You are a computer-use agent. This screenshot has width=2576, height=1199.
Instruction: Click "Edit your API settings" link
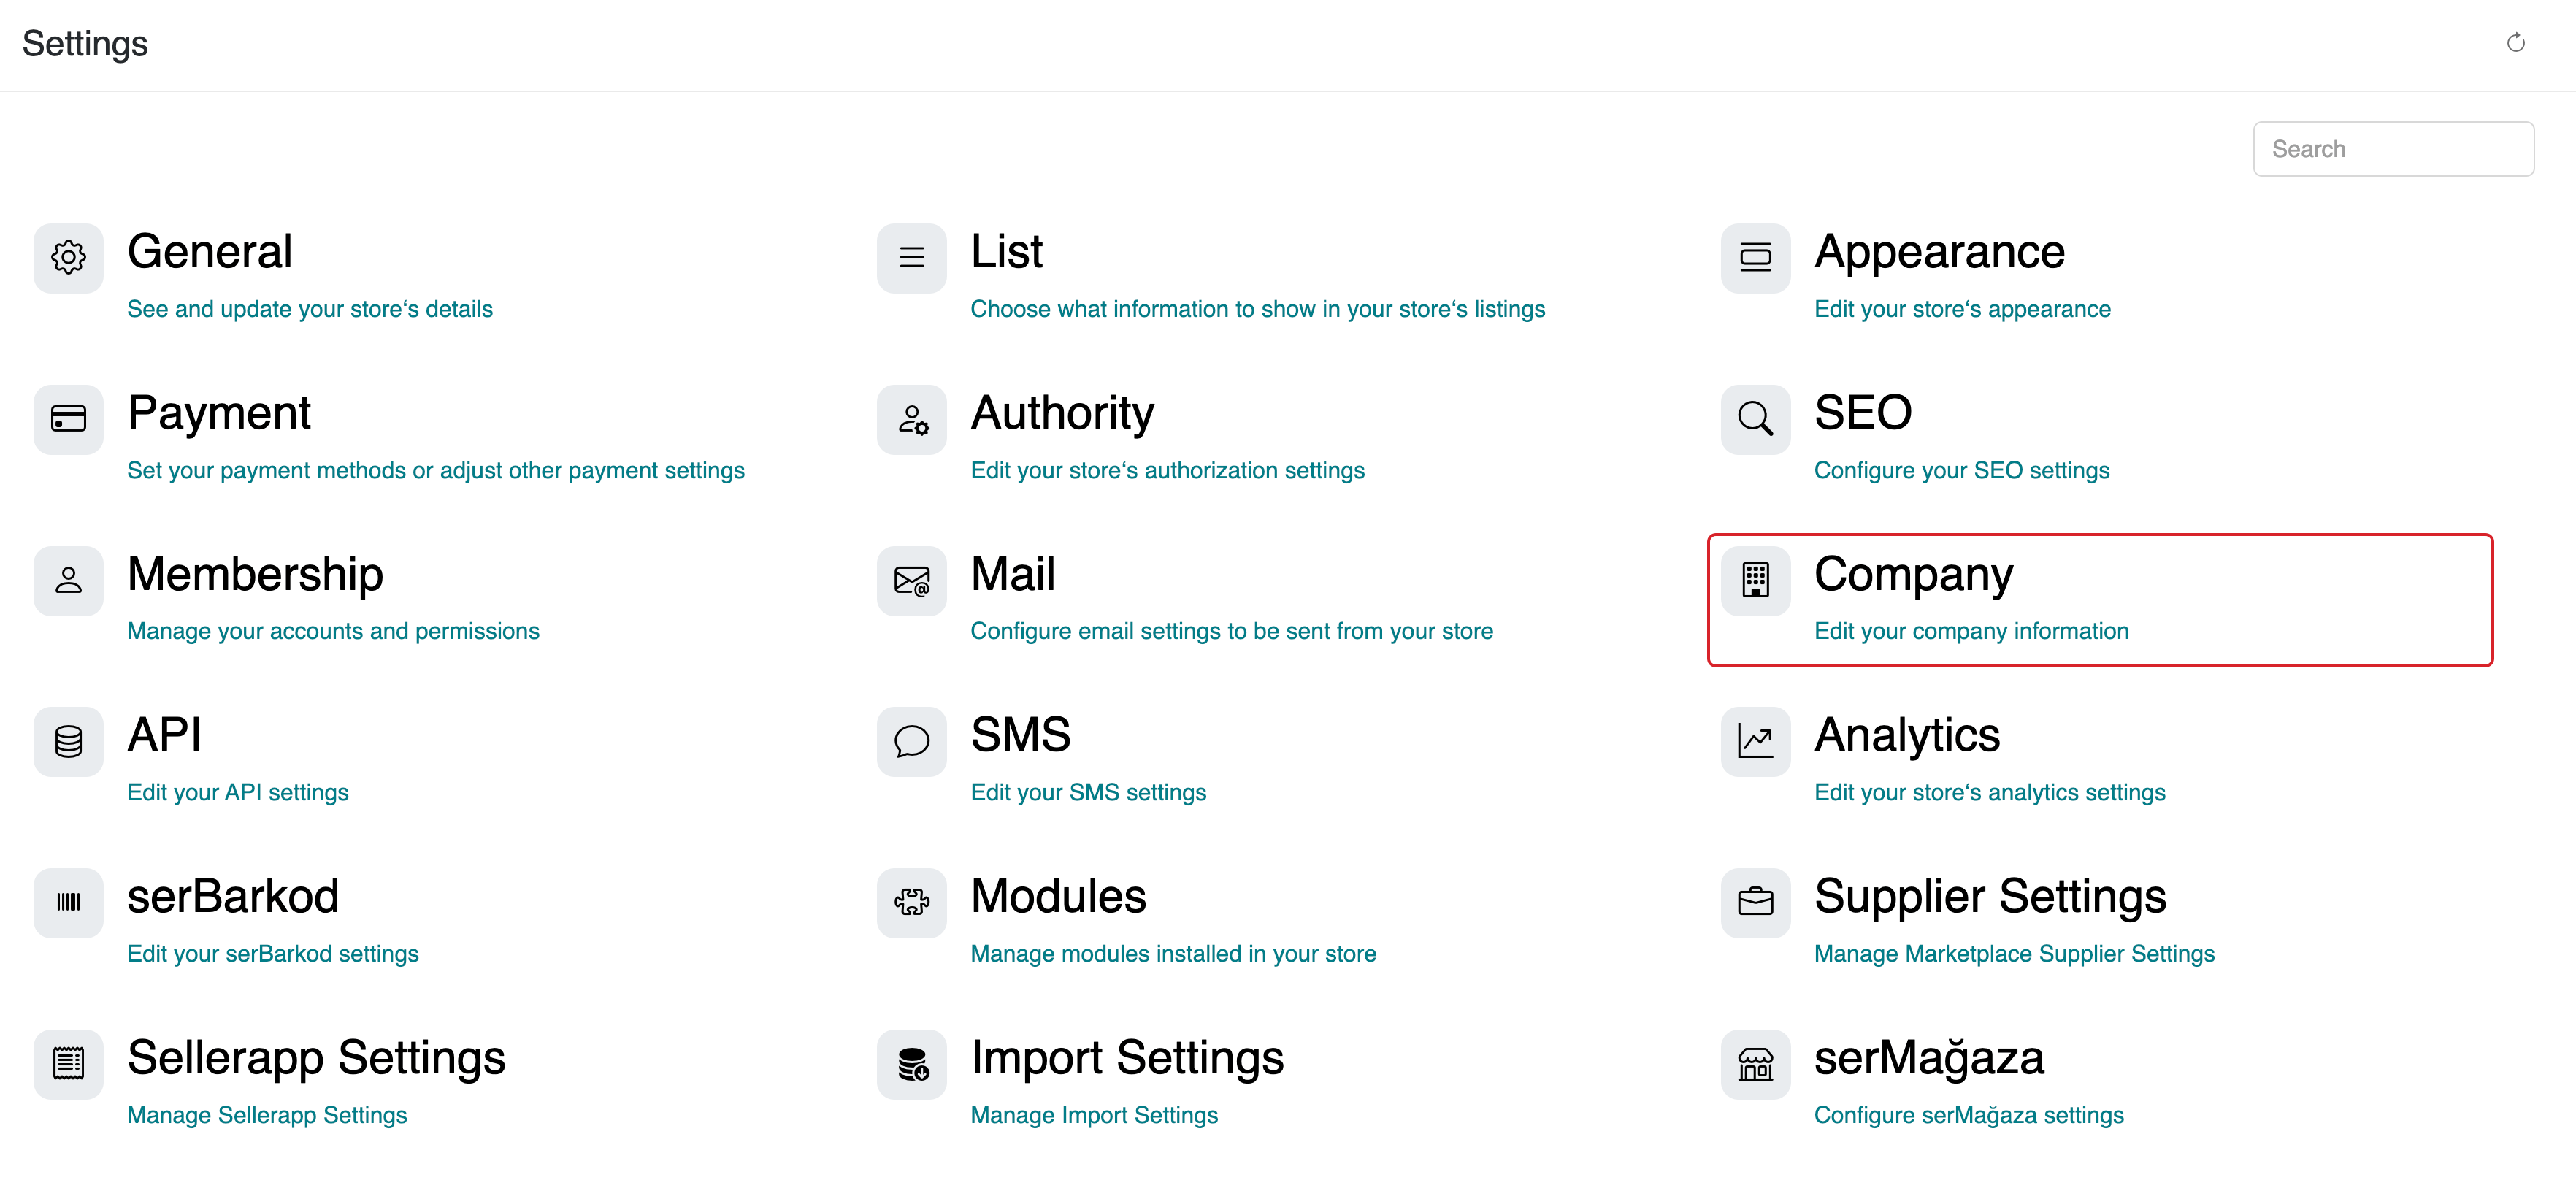coord(238,792)
